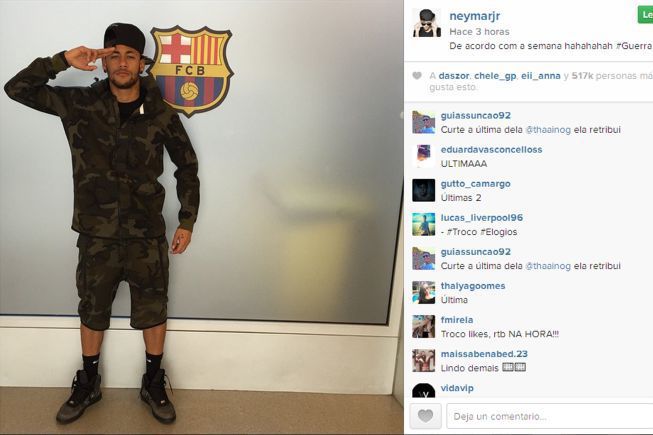
Task: Click thalyagoomes commenter avatar
Action: pos(424,292)
